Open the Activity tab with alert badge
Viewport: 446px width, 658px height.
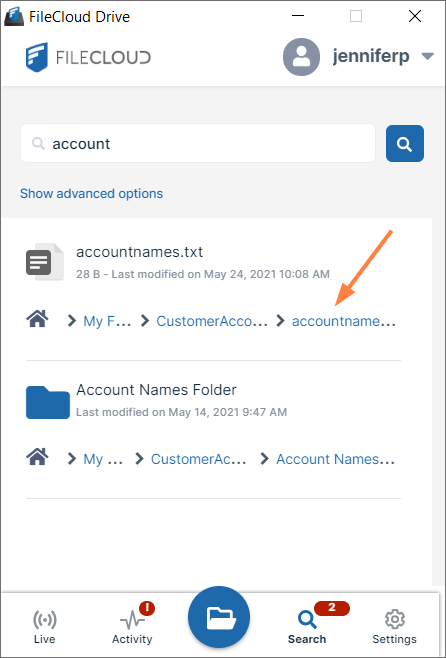pyautogui.click(x=132, y=624)
